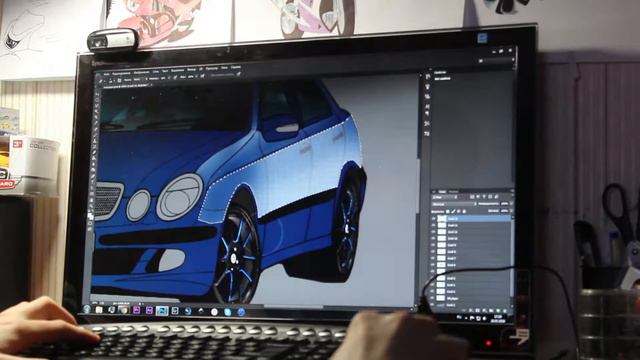
Task: Open the Filter menu
Action: (191, 70)
